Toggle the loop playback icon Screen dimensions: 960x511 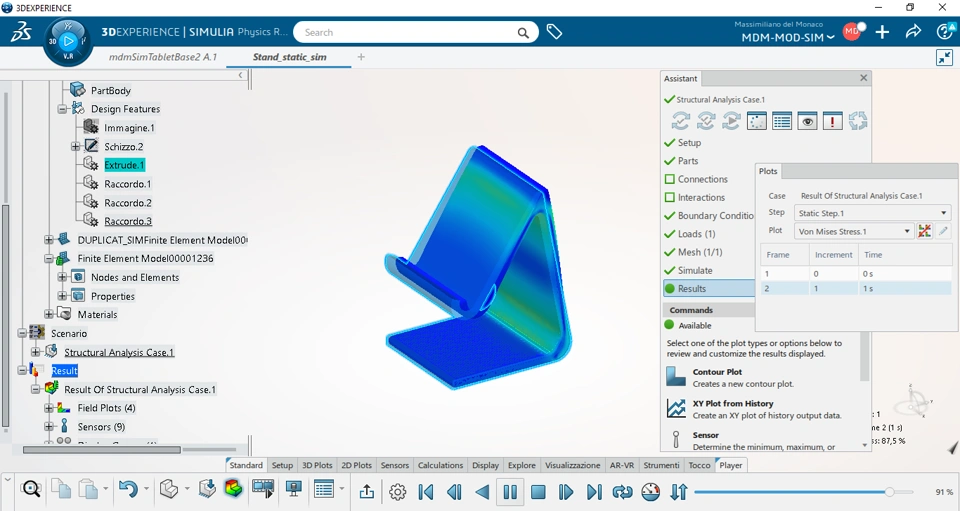[622, 491]
